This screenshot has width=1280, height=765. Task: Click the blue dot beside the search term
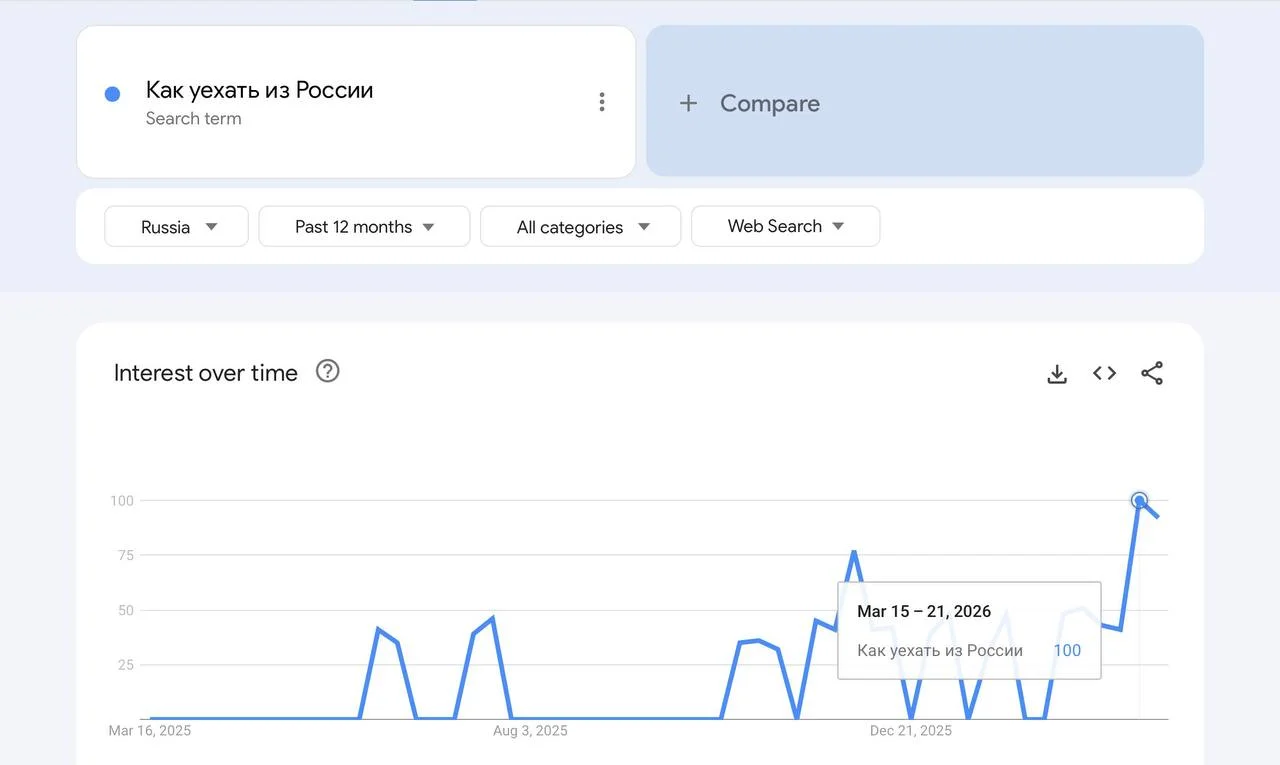tap(113, 94)
